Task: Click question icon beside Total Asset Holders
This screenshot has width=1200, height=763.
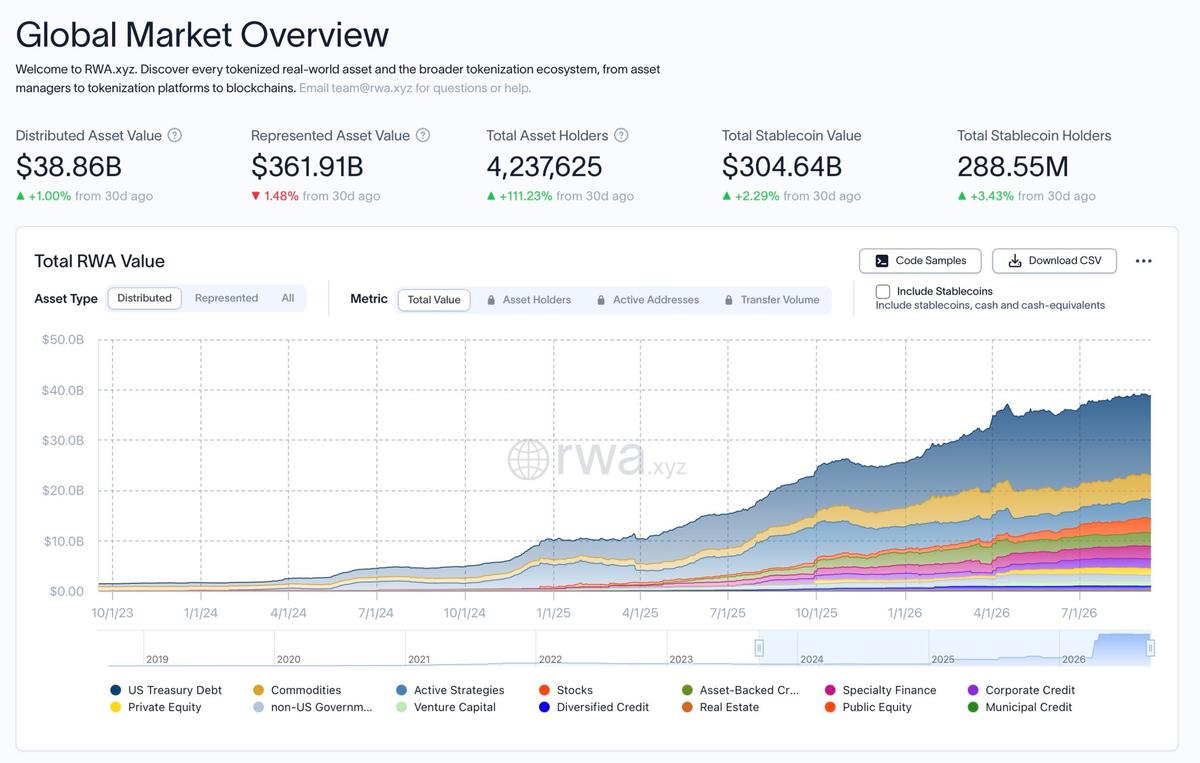Action: click(621, 135)
